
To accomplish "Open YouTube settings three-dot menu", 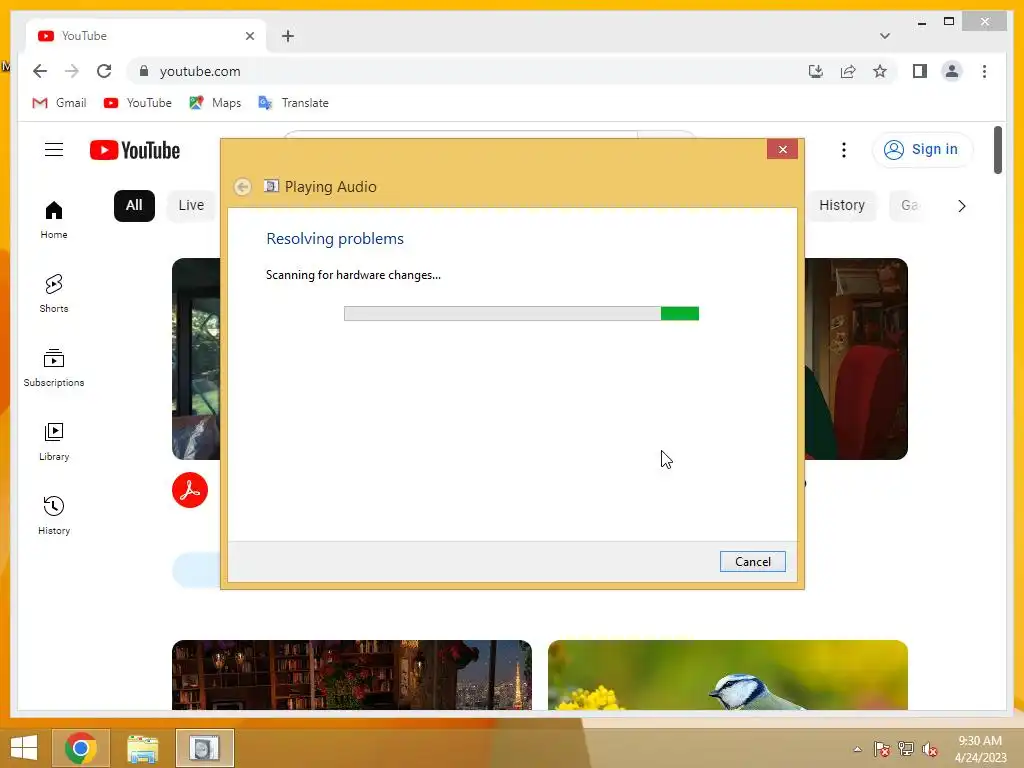I will (844, 150).
